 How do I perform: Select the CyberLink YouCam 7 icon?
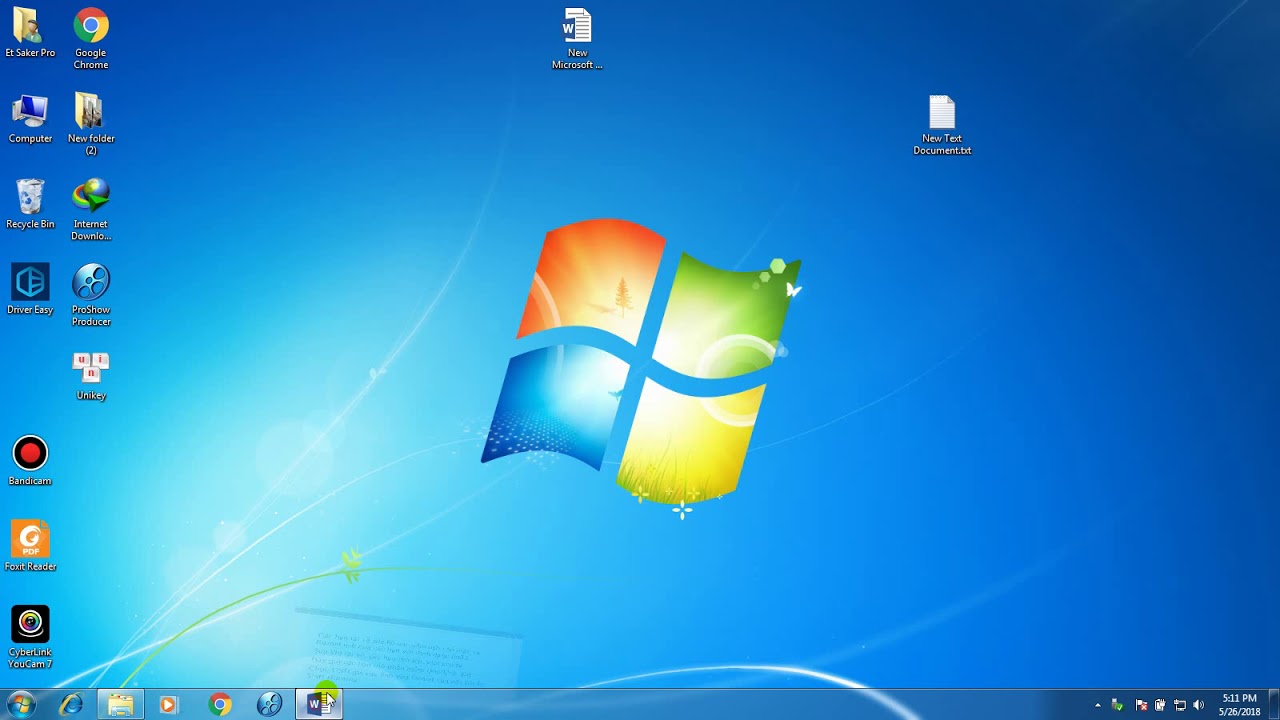(x=30, y=638)
